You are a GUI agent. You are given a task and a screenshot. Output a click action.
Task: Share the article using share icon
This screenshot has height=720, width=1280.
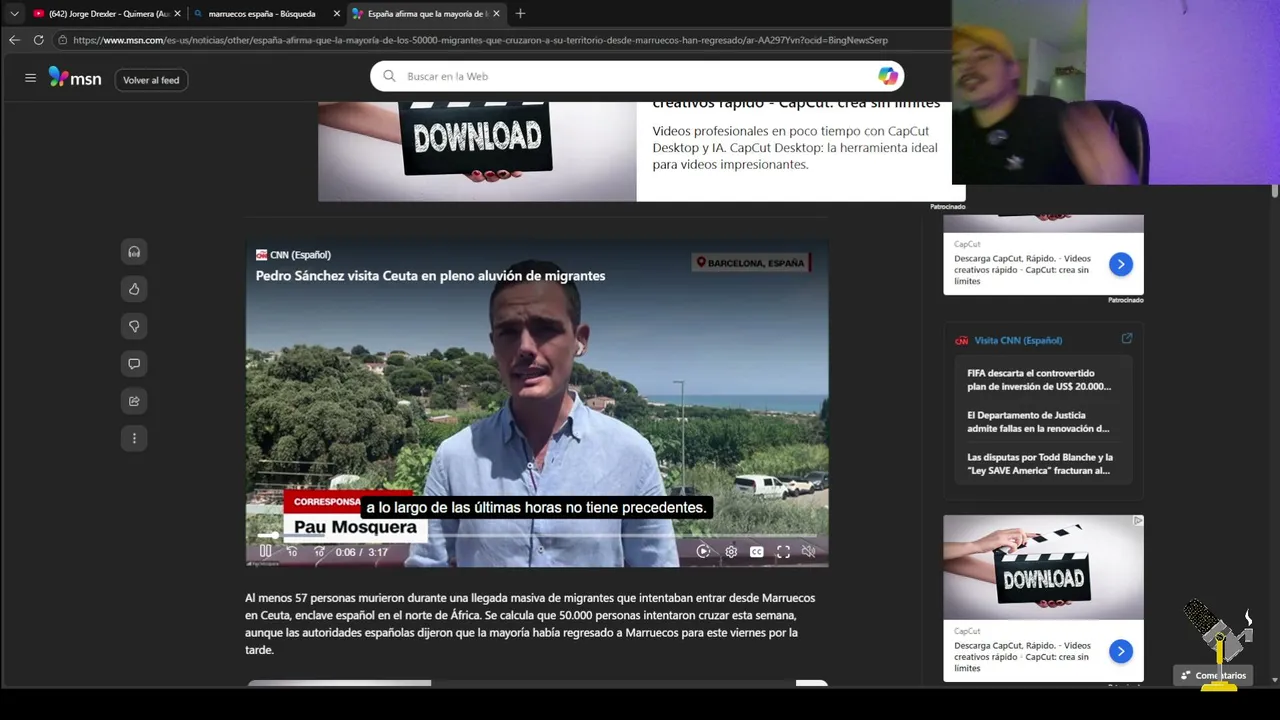point(134,401)
